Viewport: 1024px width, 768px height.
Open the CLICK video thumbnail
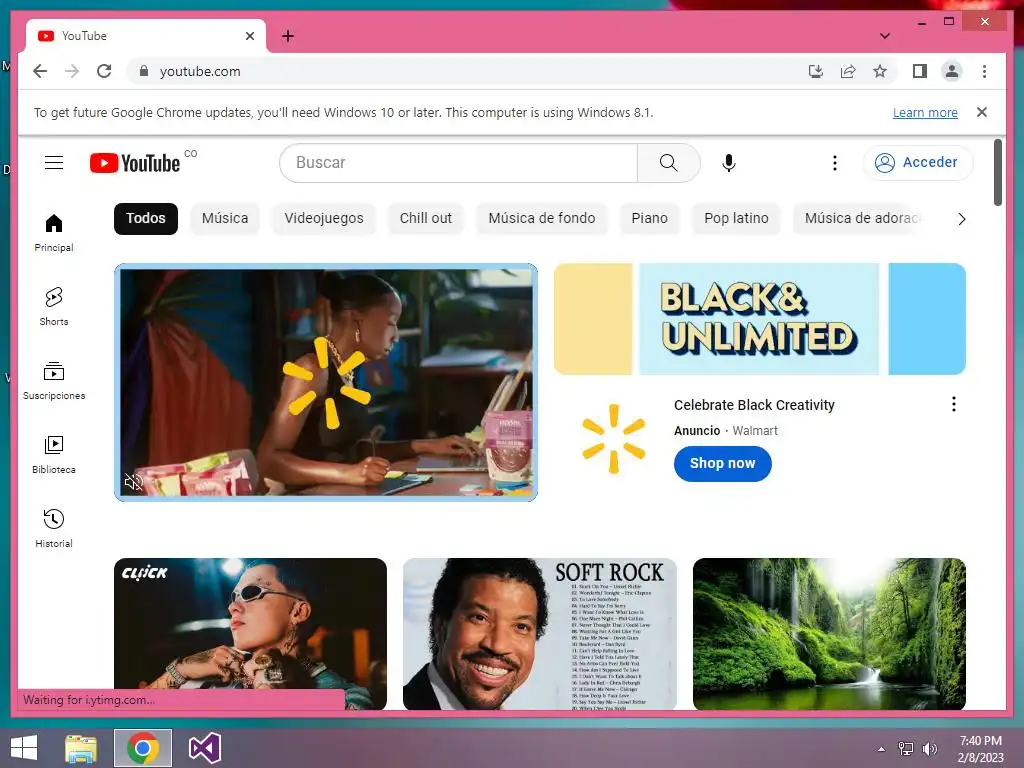click(x=250, y=633)
